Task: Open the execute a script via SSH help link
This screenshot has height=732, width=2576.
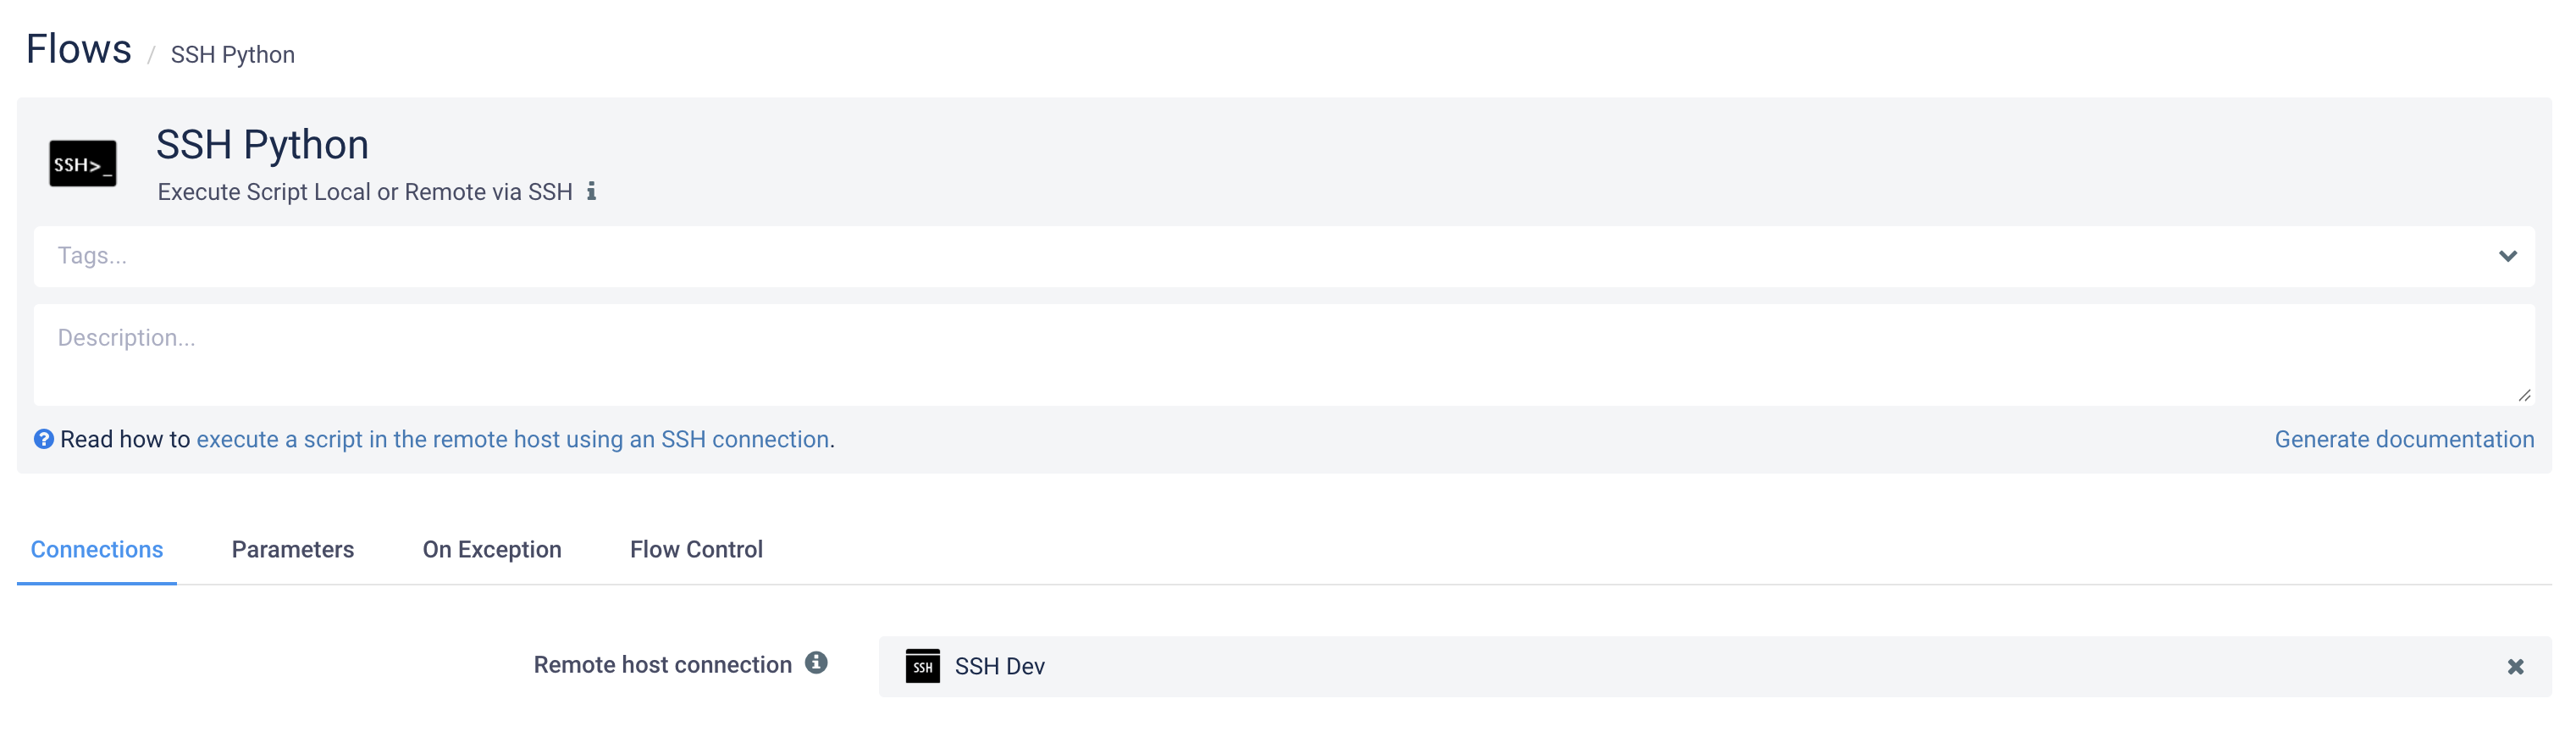Action: (514, 439)
